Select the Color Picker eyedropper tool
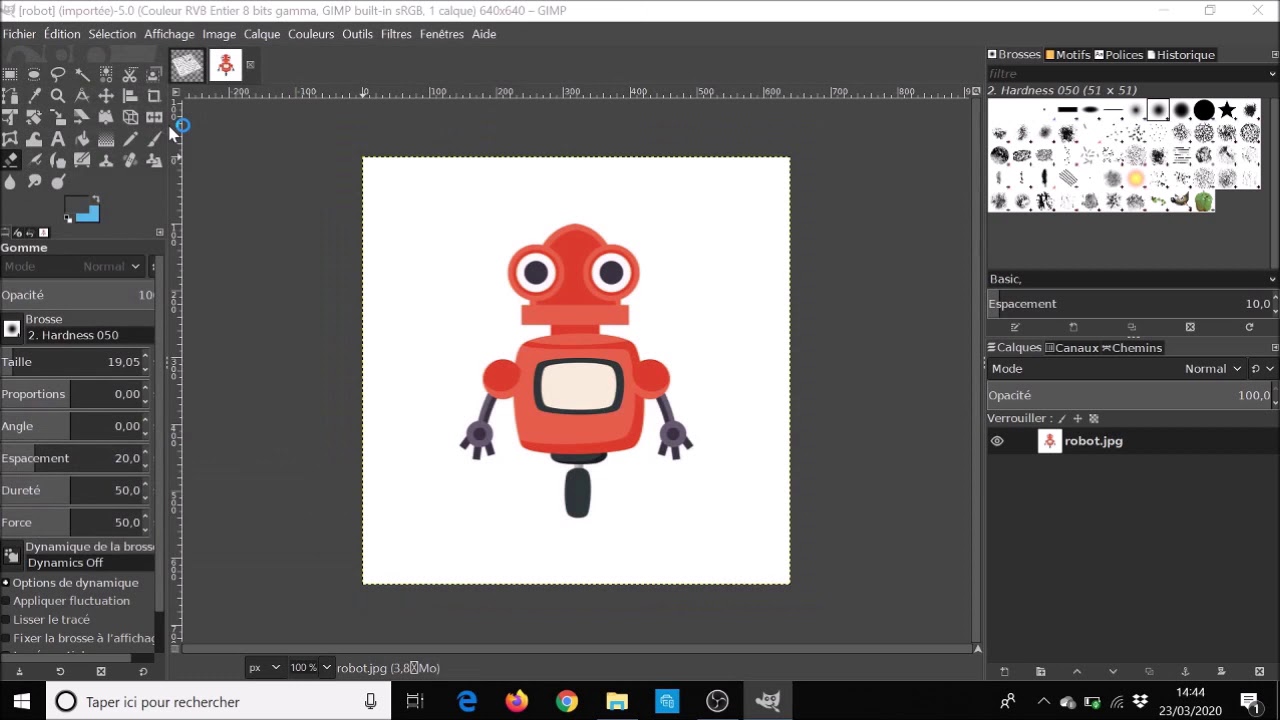 pyautogui.click(x=34, y=96)
